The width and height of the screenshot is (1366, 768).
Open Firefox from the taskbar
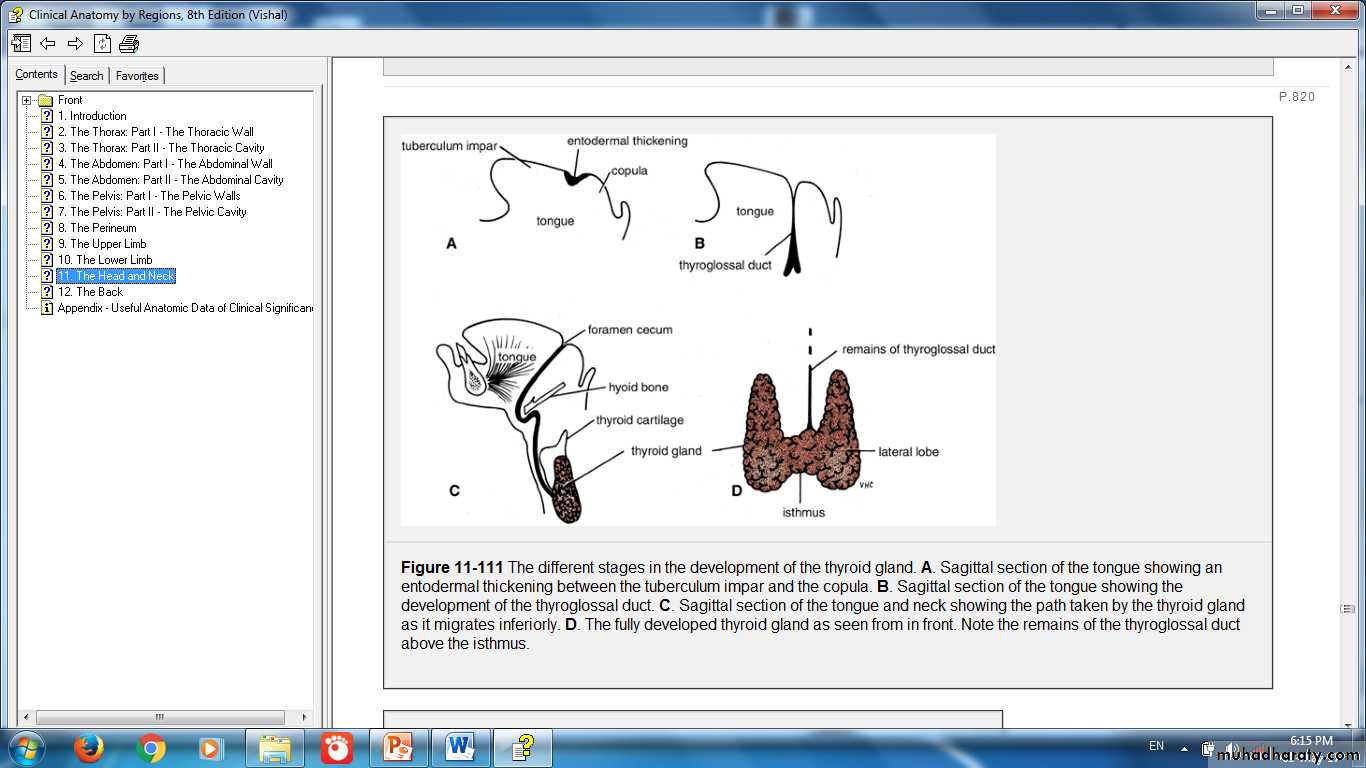coord(89,748)
